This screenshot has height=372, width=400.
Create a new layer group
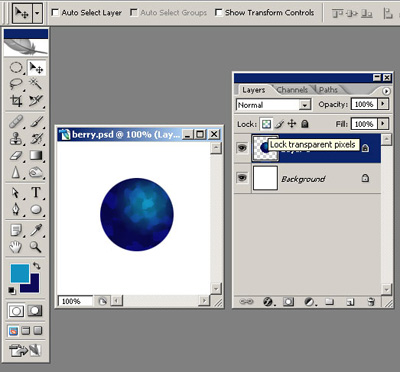tap(330, 302)
